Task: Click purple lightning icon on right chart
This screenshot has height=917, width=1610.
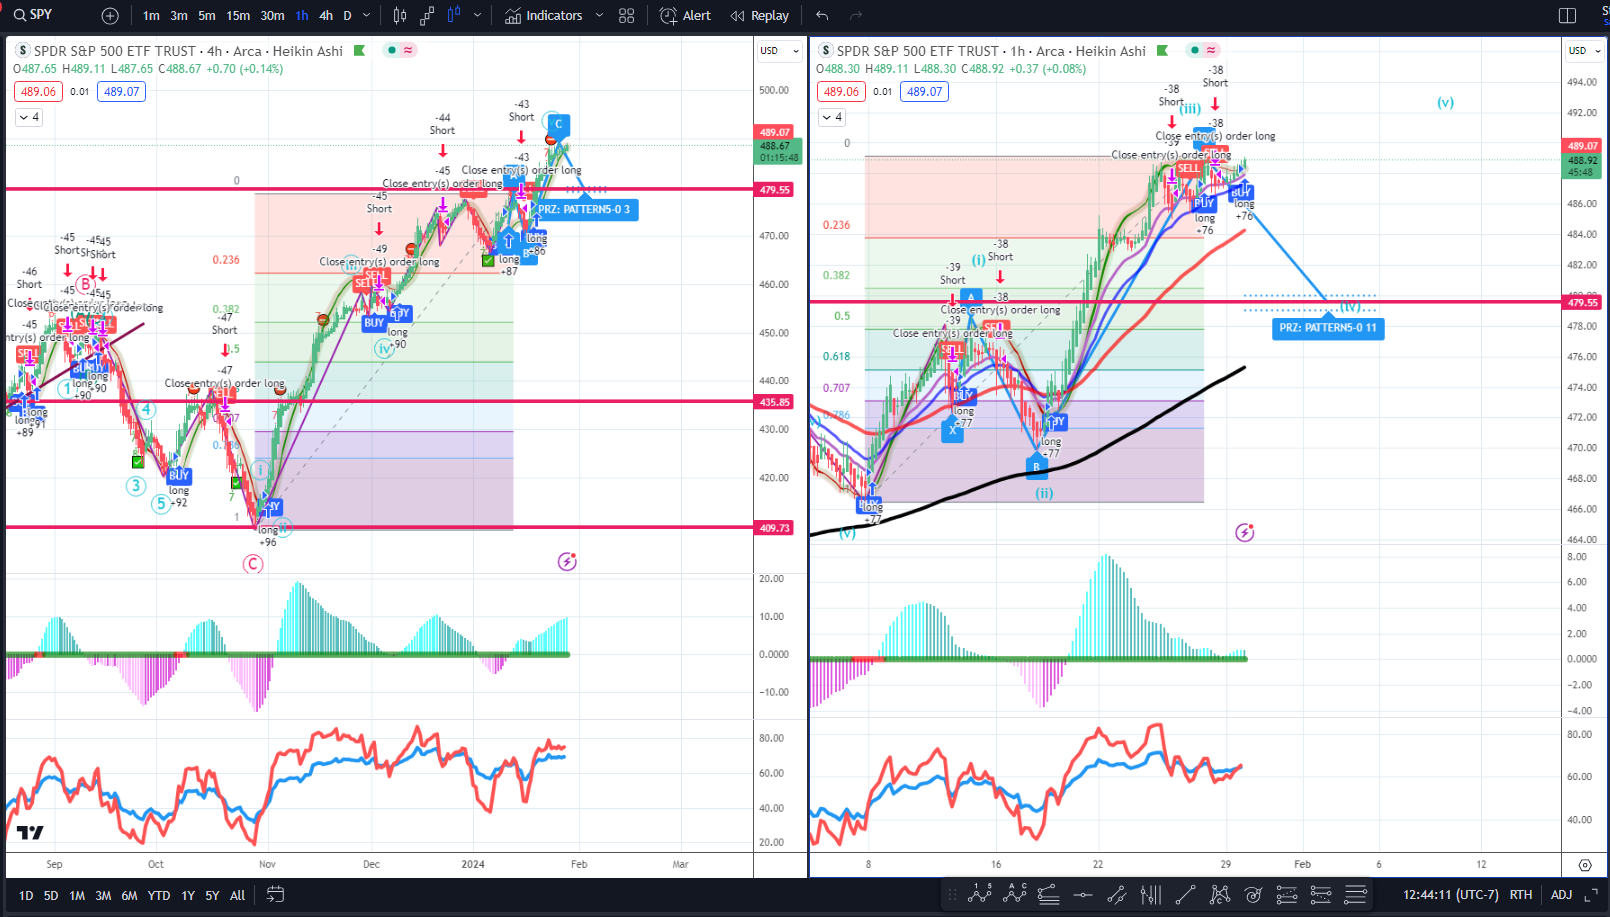Action: click(1244, 532)
